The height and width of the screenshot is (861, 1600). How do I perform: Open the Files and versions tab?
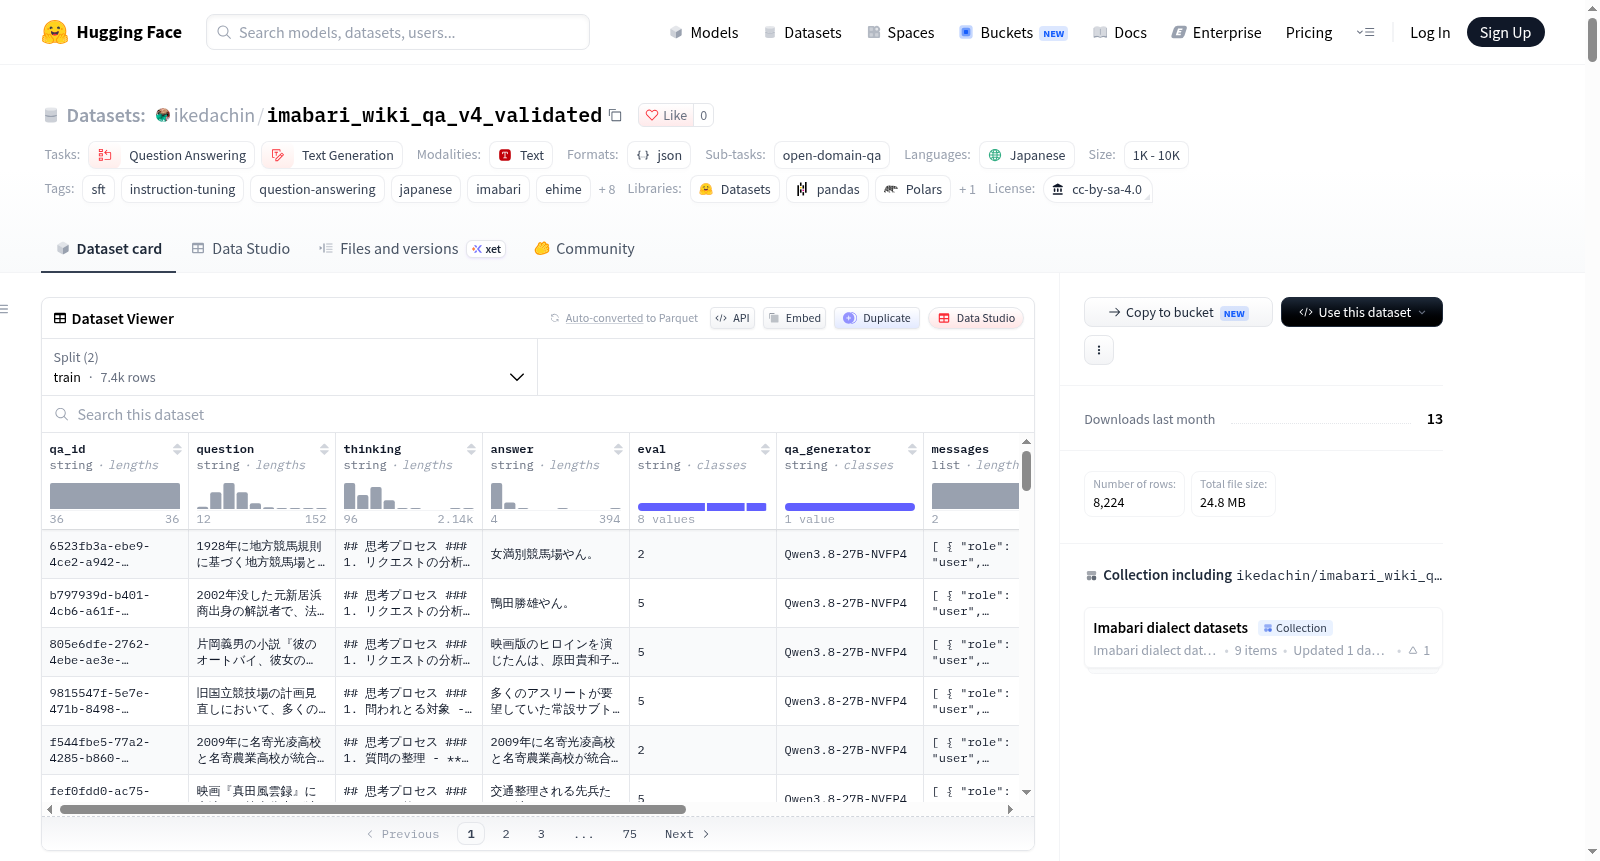(x=412, y=249)
